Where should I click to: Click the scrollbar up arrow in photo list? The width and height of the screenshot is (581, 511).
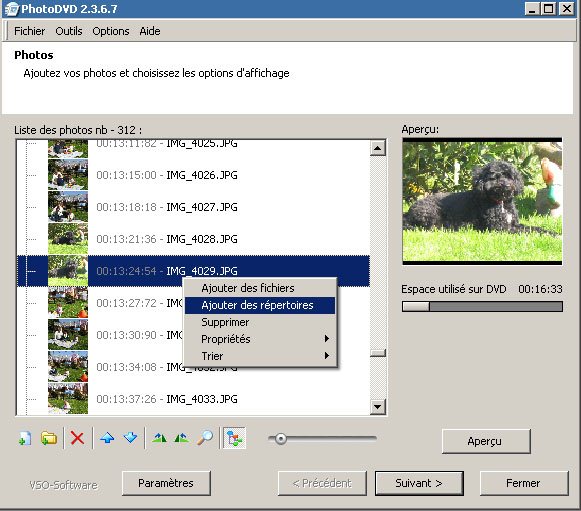[378, 148]
